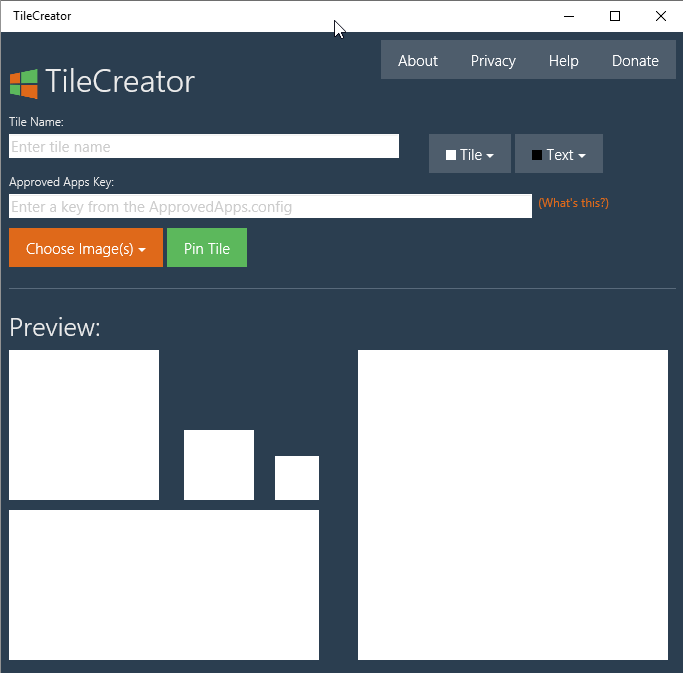Follow the (What's this?) link
This screenshot has height=673, width=683.
pos(573,203)
